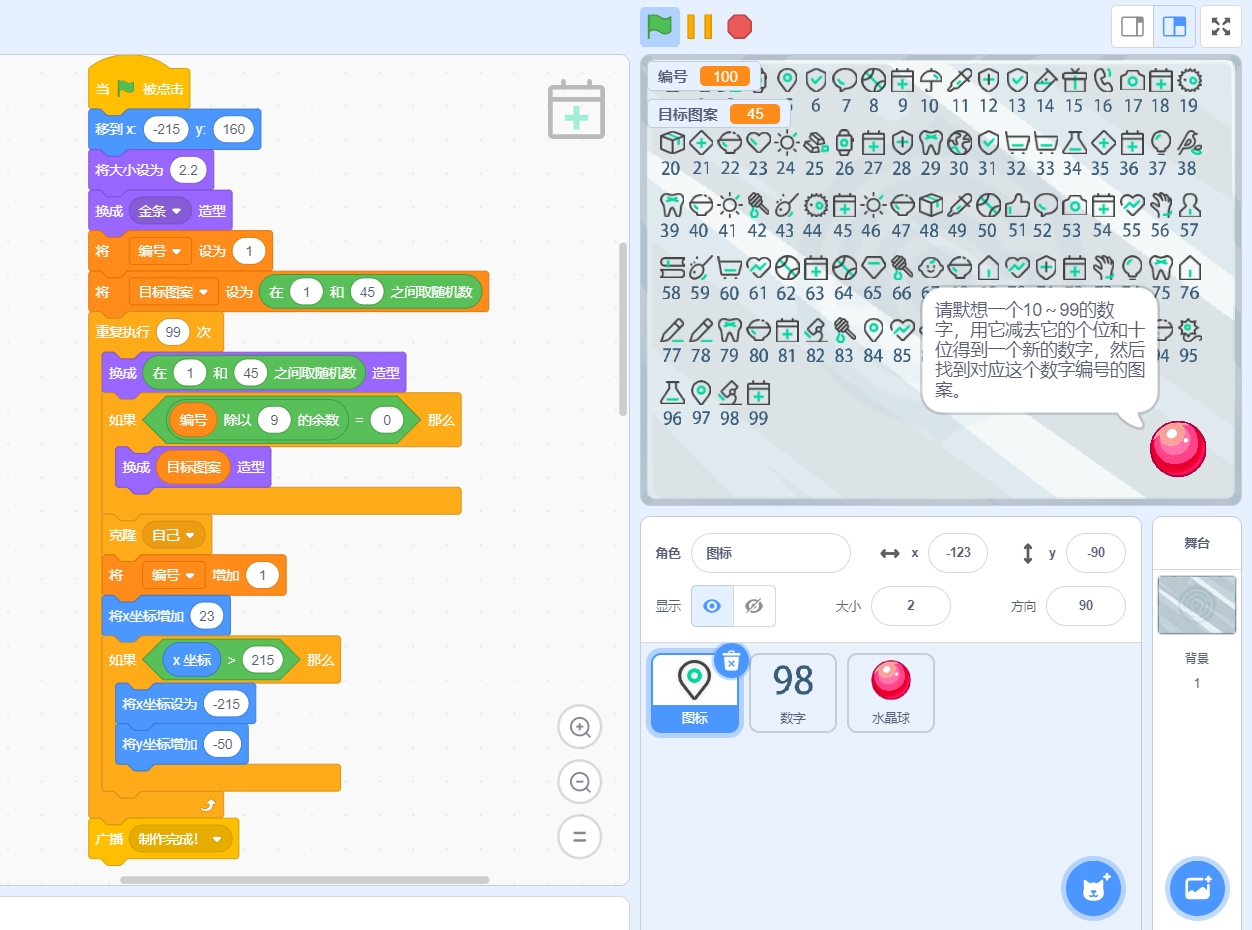Viewport: 1252px width, 930px height.
Task: Delete the 图标 sprite via trash icon
Action: (x=732, y=661)
